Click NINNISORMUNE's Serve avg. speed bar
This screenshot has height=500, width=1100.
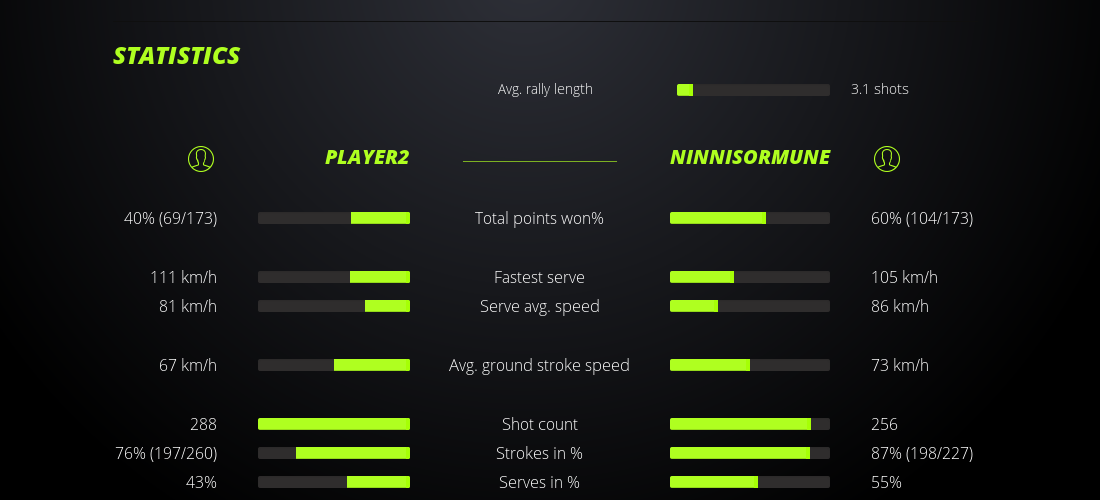750,306
